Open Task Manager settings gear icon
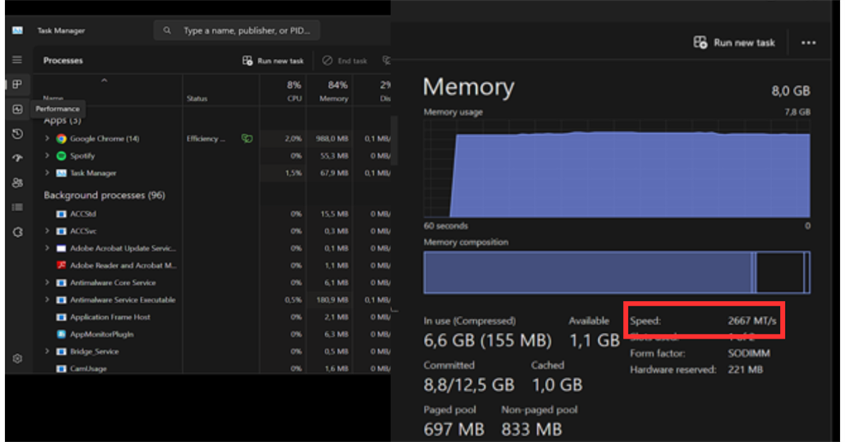This screenshot has height=442, width=845. 17,358
